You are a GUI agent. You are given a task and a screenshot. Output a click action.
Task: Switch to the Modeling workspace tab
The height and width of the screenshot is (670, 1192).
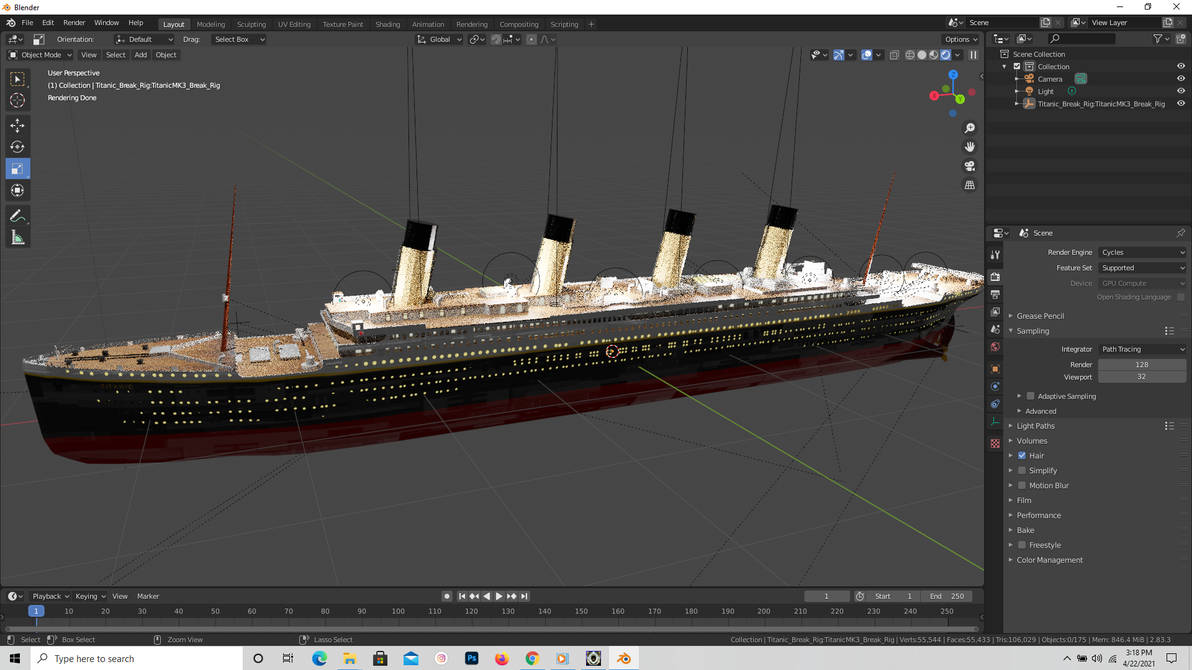tap(211, 24)
